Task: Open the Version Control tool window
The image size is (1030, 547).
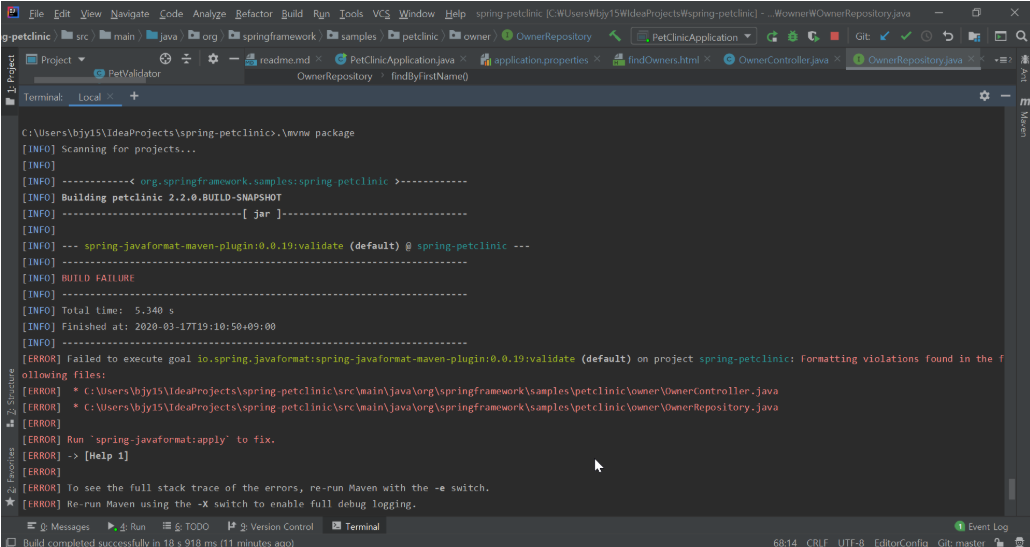Action: point(270,527)
